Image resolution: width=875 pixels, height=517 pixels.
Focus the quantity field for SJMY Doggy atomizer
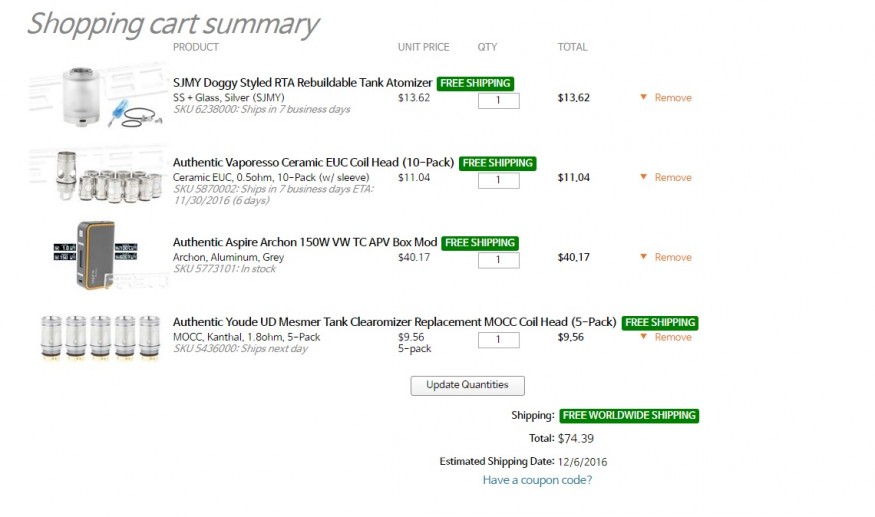[x=498, y=100]
